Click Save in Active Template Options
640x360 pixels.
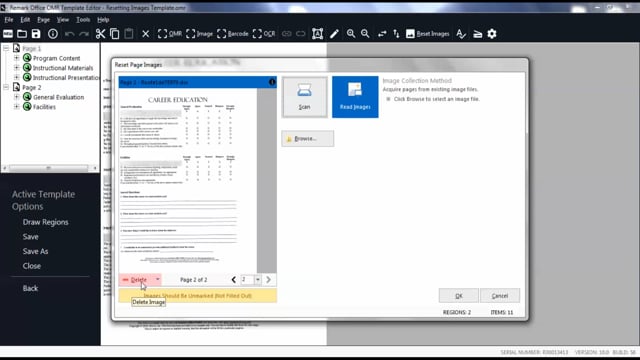click(31, 237)
